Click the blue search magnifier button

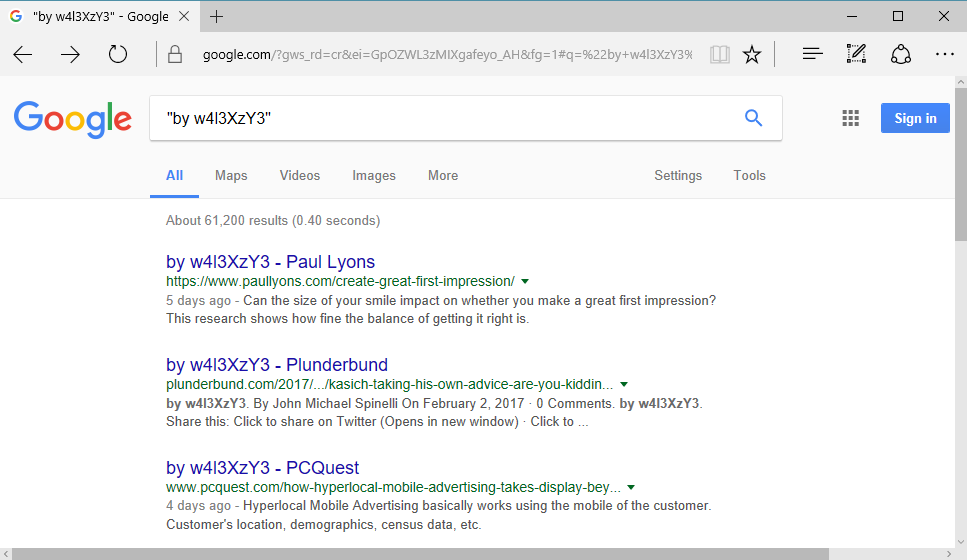point(753,118)
